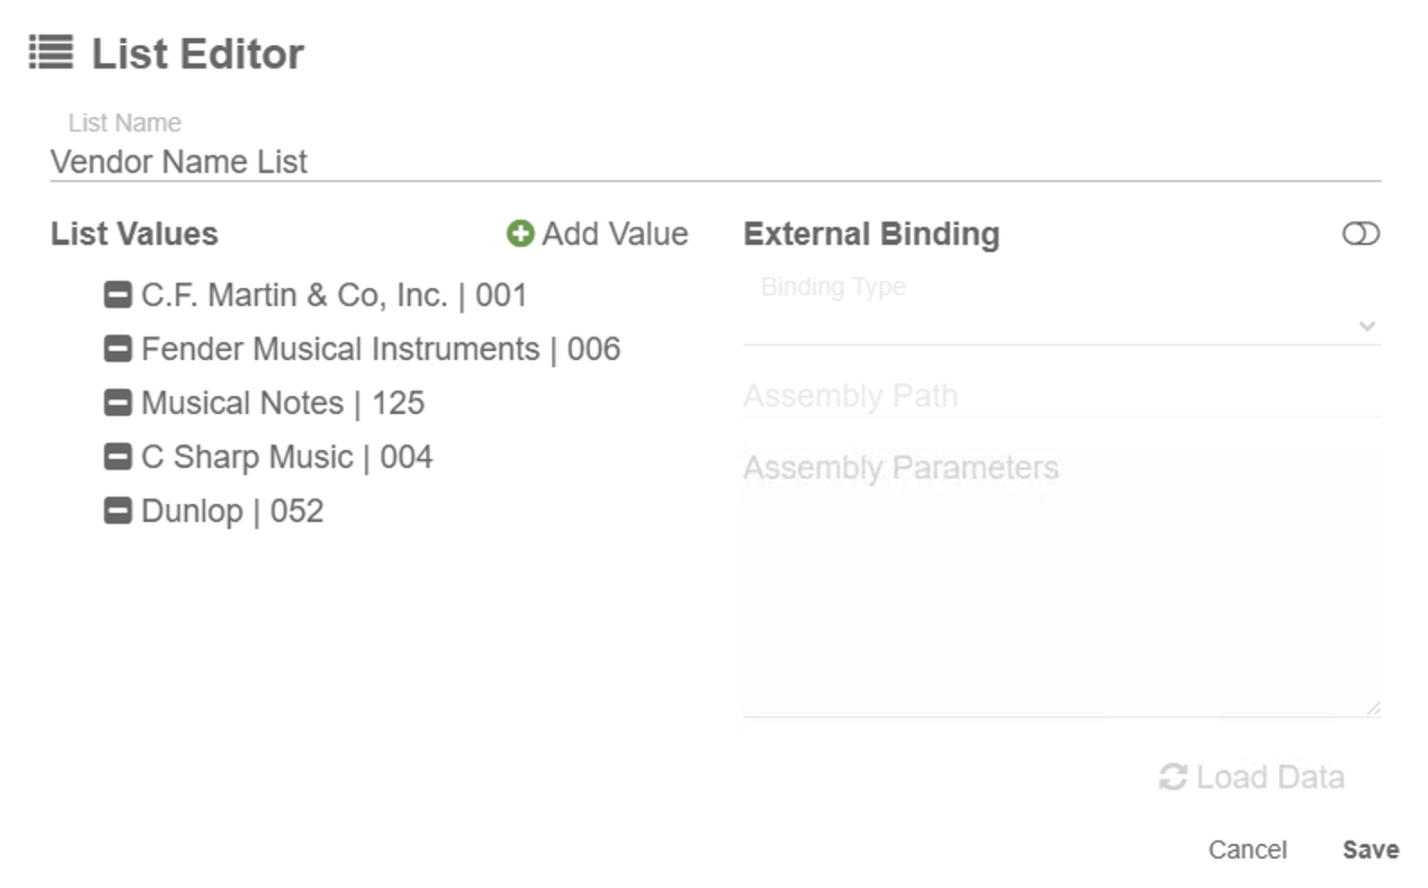Click the Load Data button

coord(1250,776)
